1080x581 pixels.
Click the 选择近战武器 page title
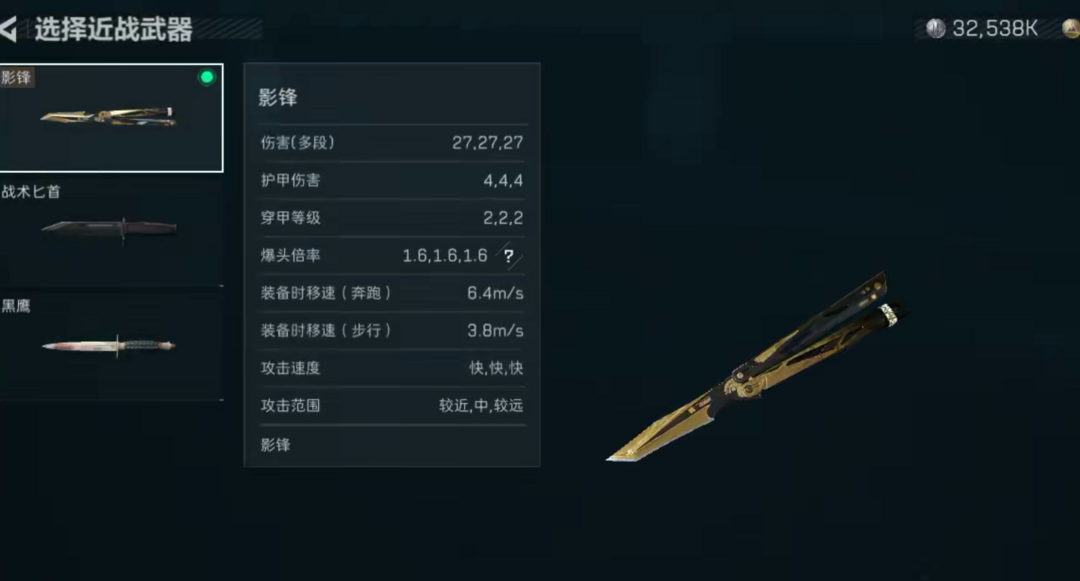click(x=114, y=30)
